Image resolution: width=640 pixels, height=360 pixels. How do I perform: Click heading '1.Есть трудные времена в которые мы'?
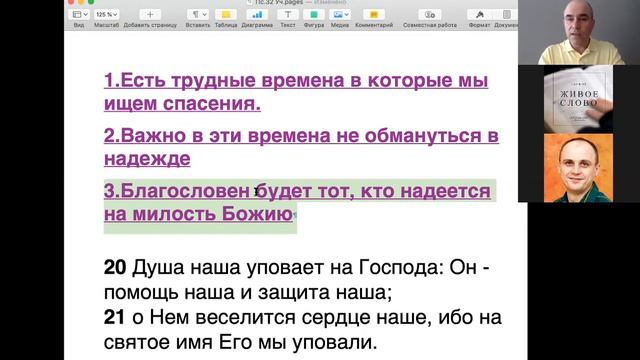(x=296, y=80)
